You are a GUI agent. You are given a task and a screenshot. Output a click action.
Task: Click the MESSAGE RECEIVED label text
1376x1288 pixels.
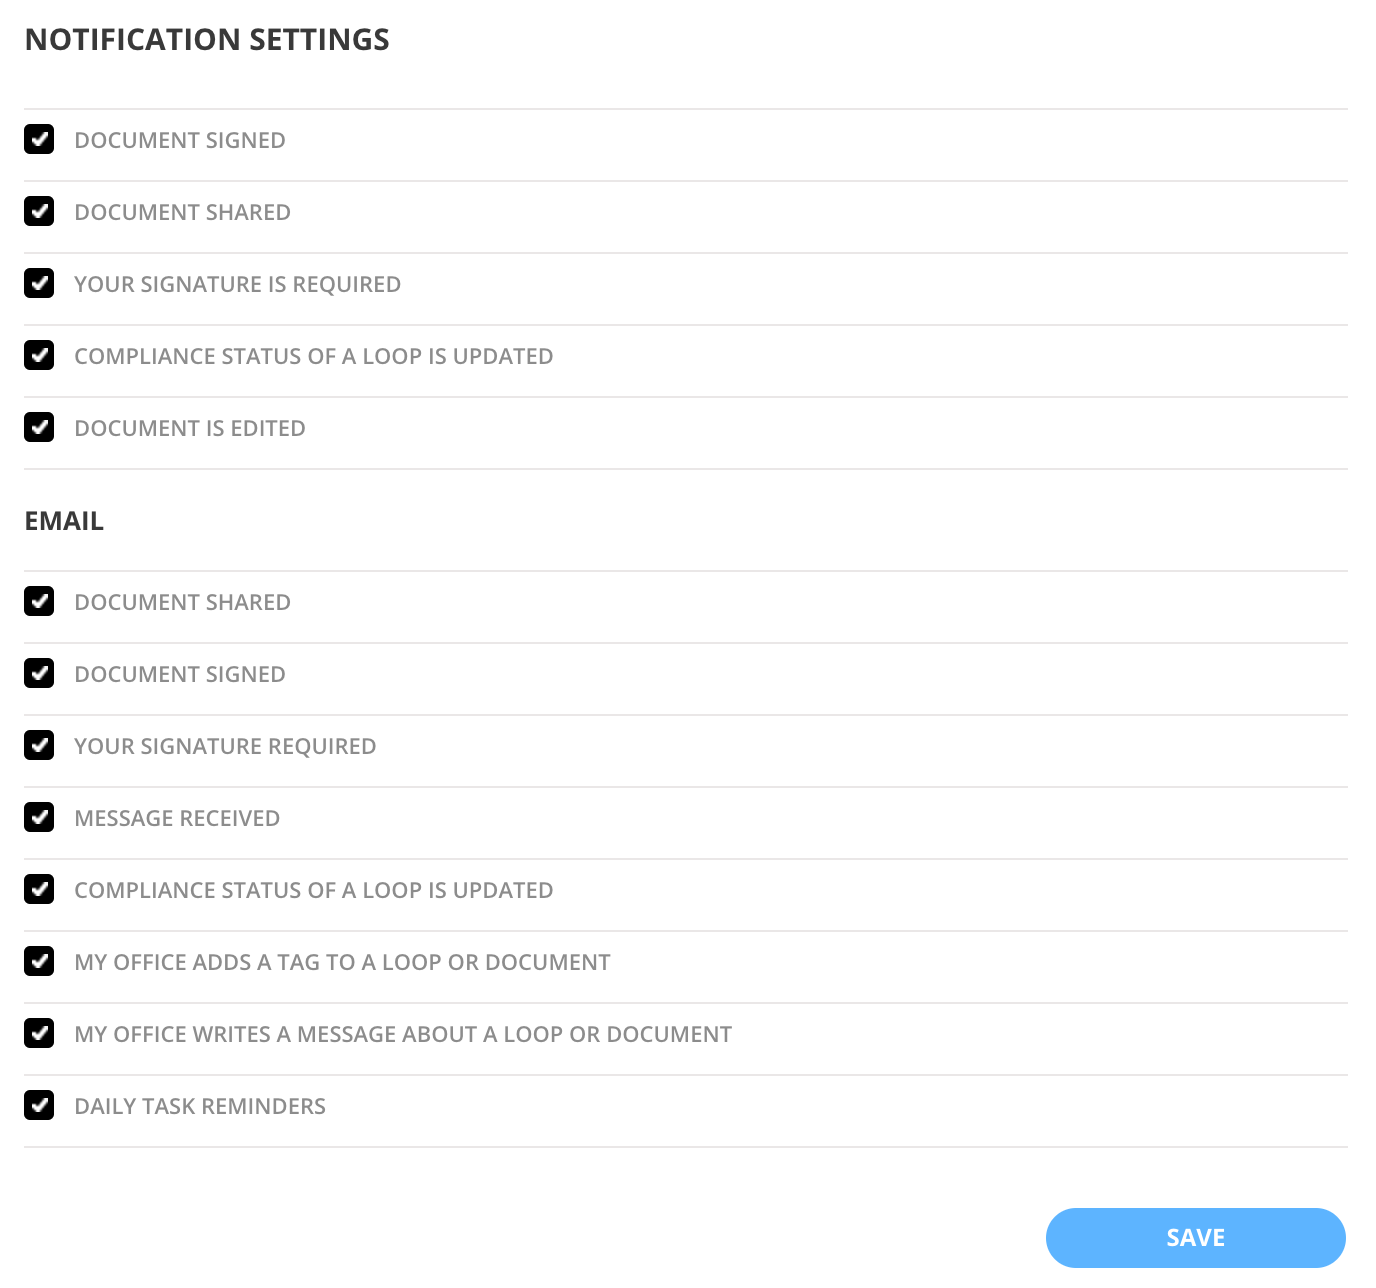[176, 818]
